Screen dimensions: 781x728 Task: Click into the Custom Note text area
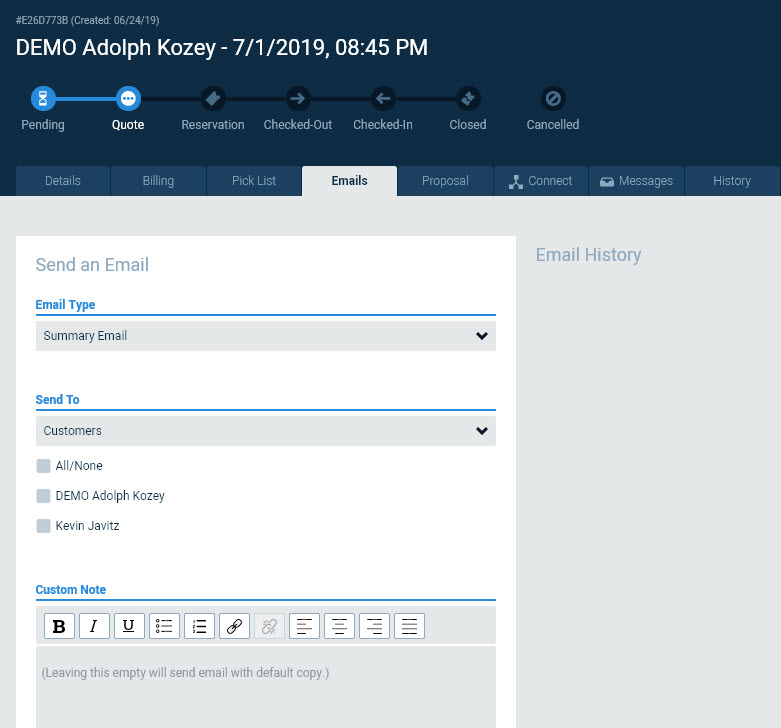(266, 687)
